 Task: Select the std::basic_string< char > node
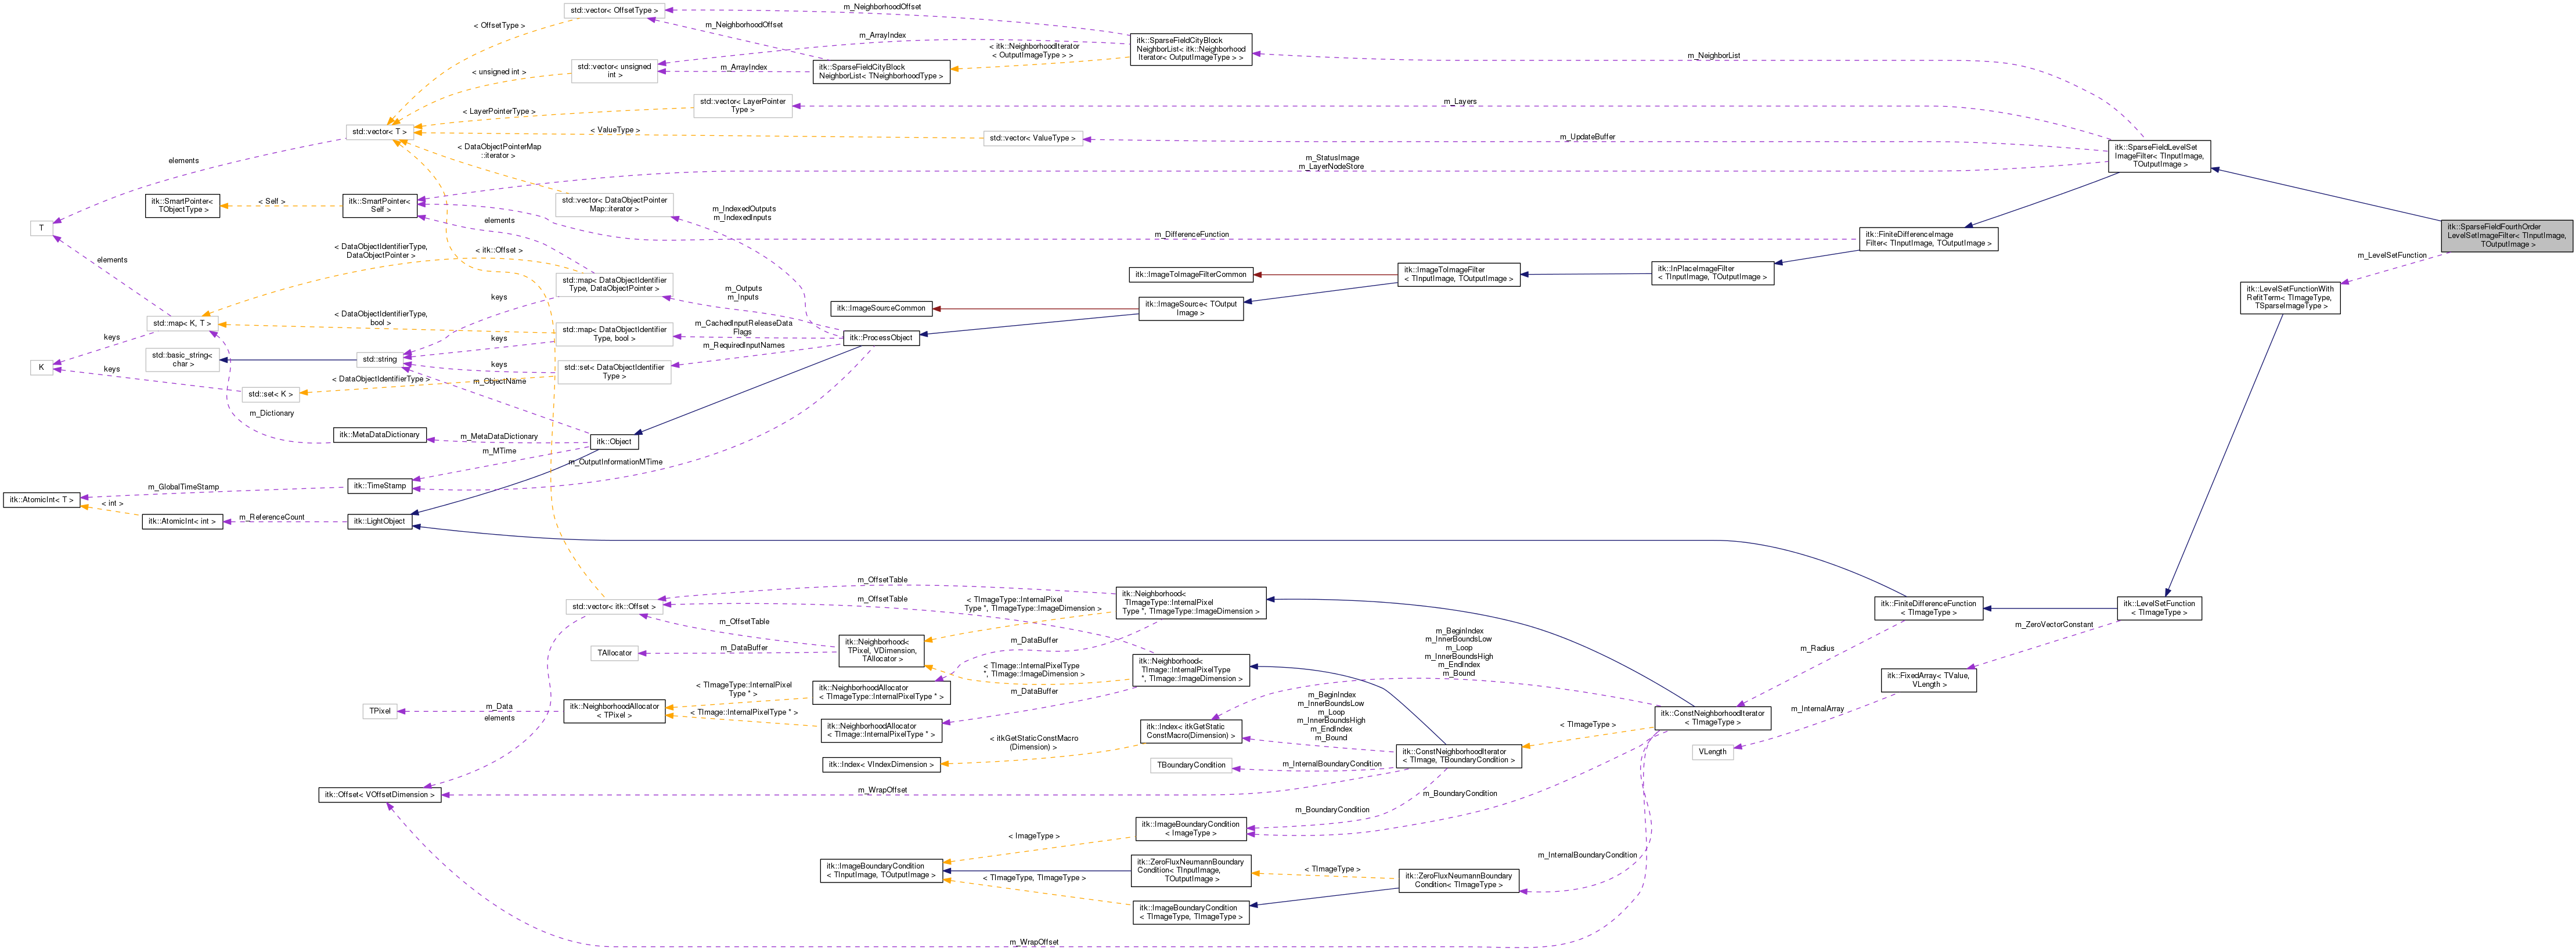point(181,359)
